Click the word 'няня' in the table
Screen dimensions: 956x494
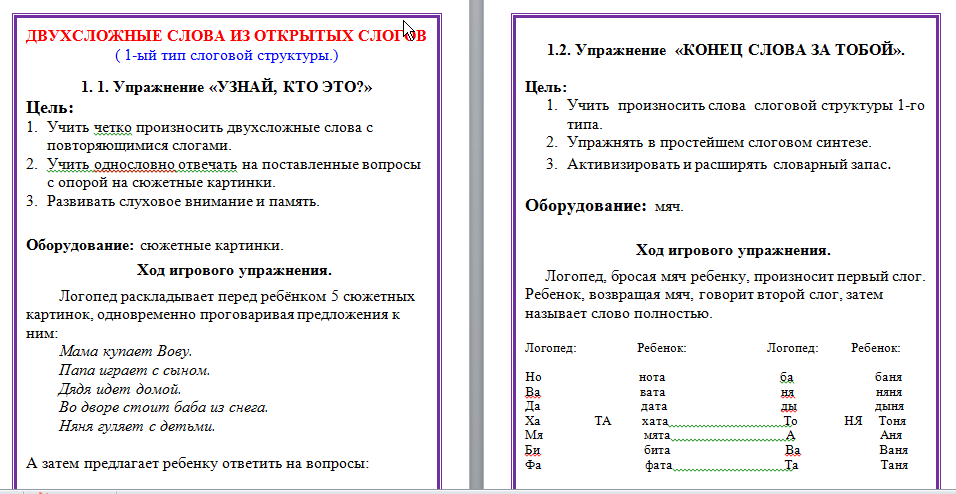click(888, 392)
